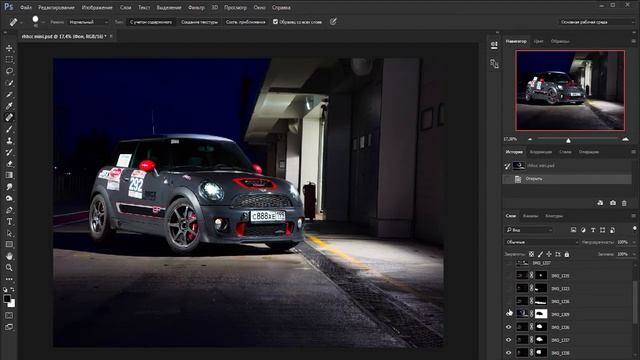This screenshot has width=640, height=360.
Task: Select the Eraser tool
Action: pyautogui.click(x=9, y=163)
